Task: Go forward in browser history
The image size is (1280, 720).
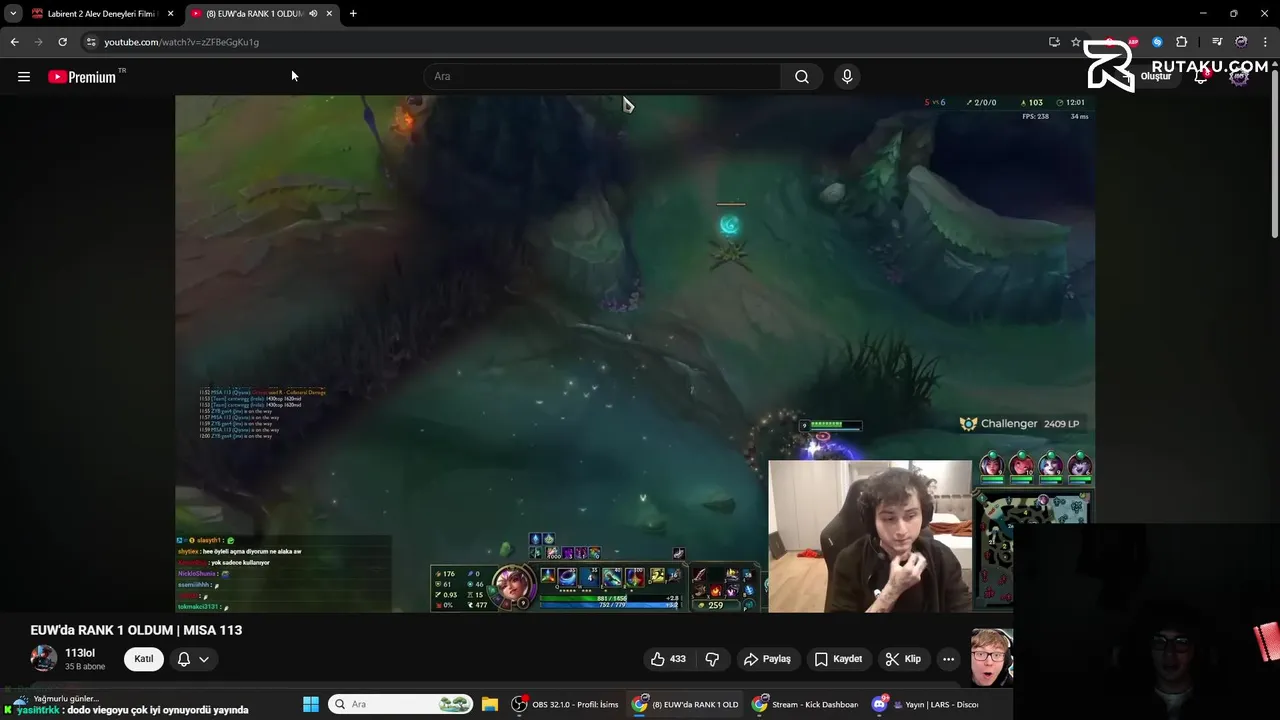Action: click(x=39, y=42)
